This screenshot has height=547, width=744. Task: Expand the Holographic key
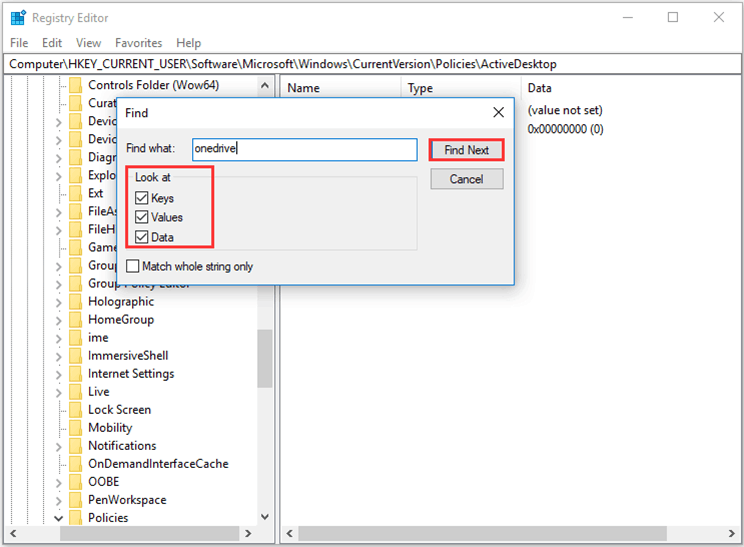[x=58, y=302]
